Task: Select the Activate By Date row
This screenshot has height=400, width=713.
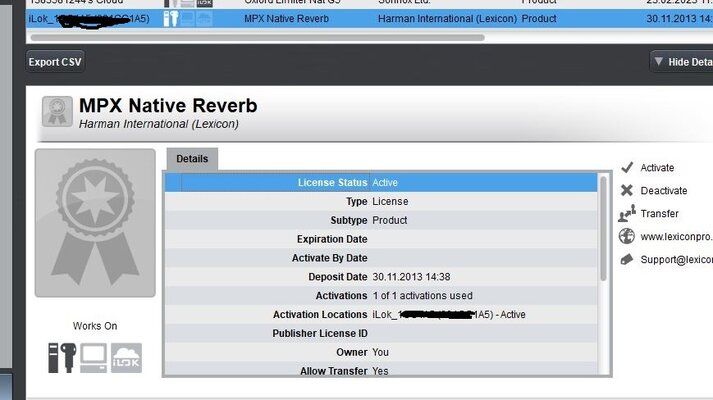Action: point(381,258)
